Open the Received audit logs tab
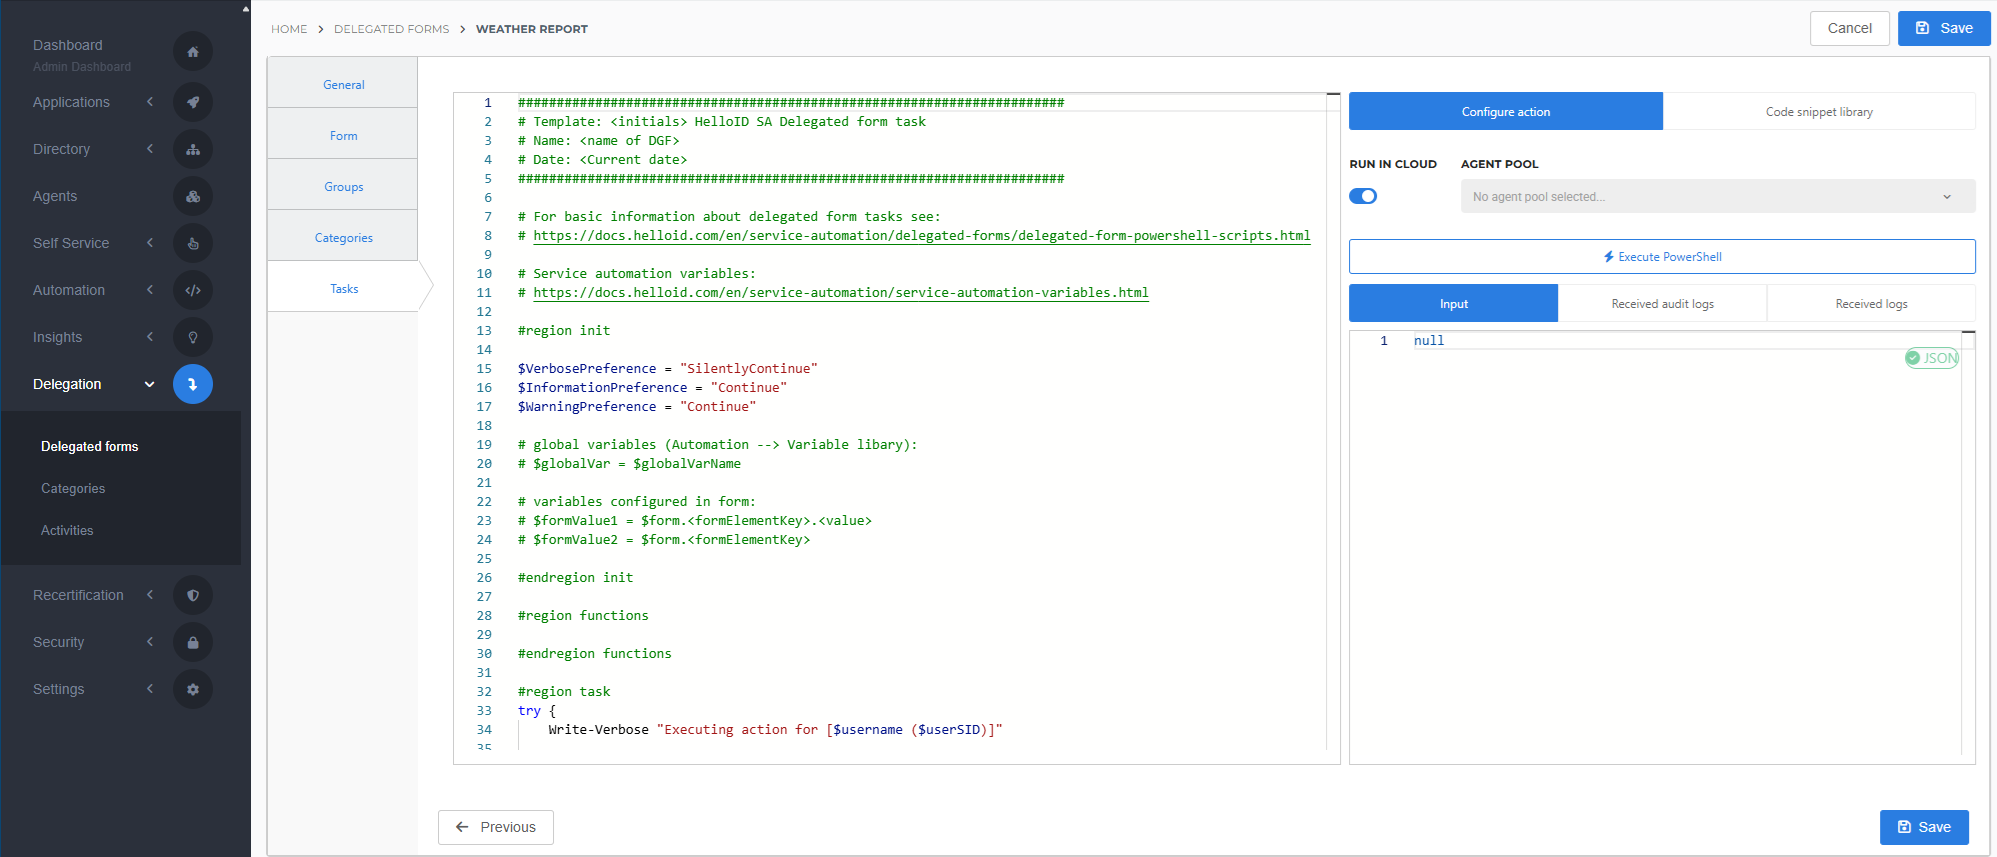Screen dimensions: 1997x857 click(1662, 304)
